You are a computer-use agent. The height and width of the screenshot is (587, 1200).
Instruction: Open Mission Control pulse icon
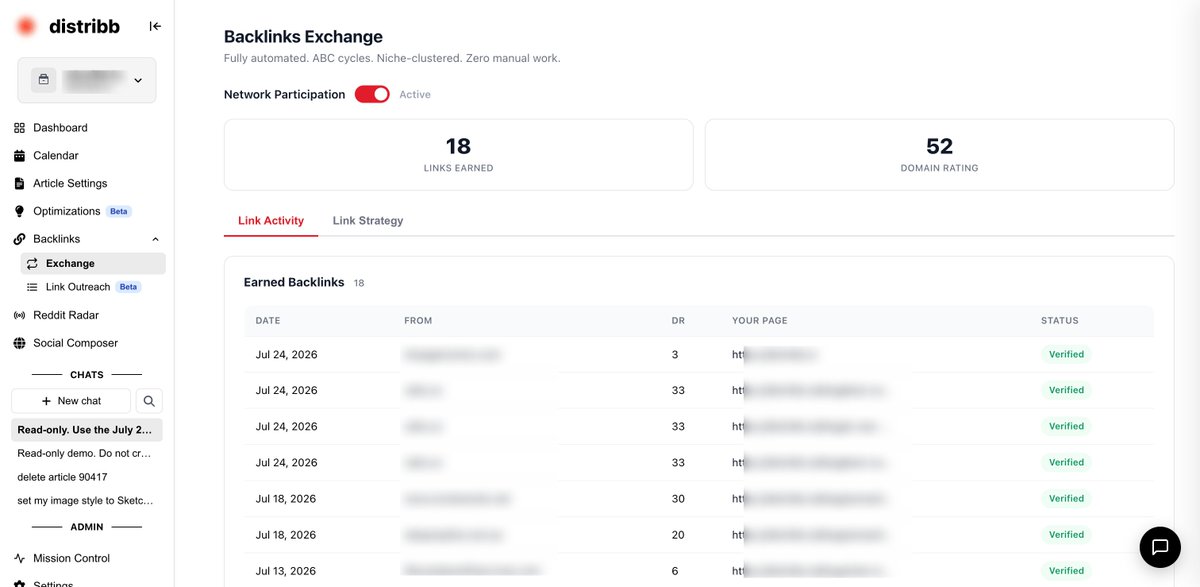coord(19,559)
